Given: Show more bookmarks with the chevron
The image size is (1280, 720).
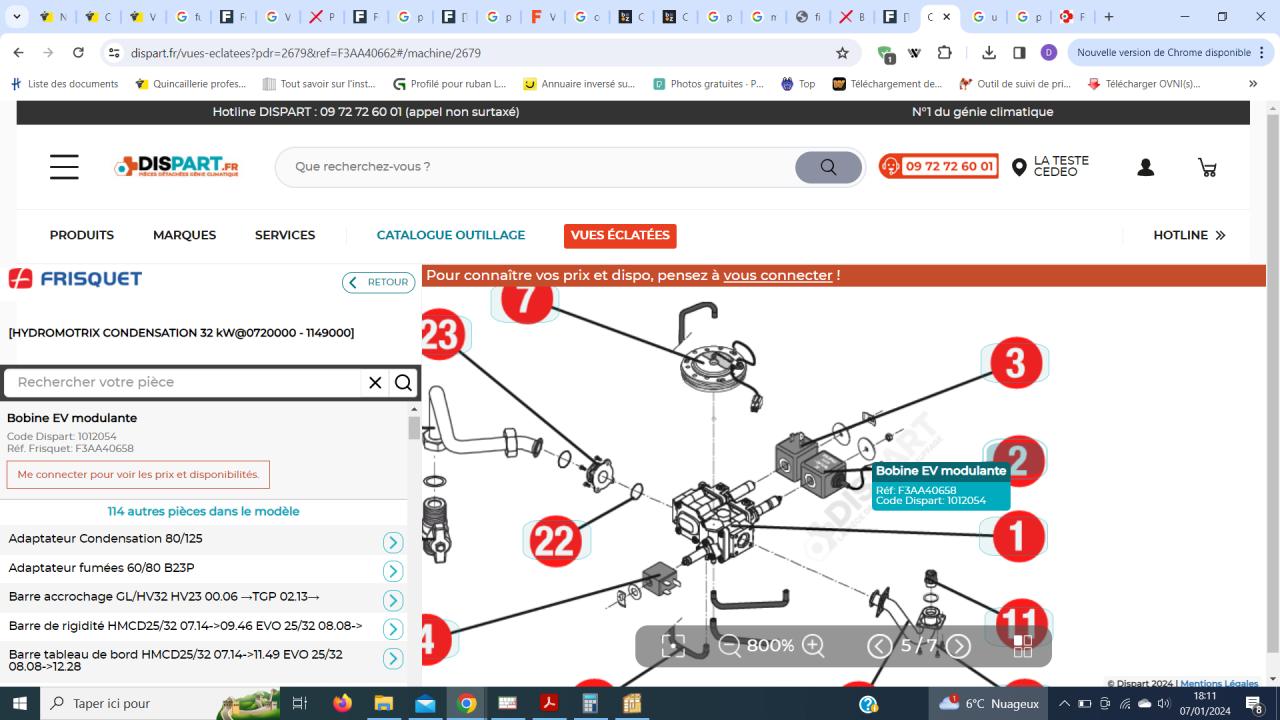Looking at the screenshot, I should (x=1253, y=84).
